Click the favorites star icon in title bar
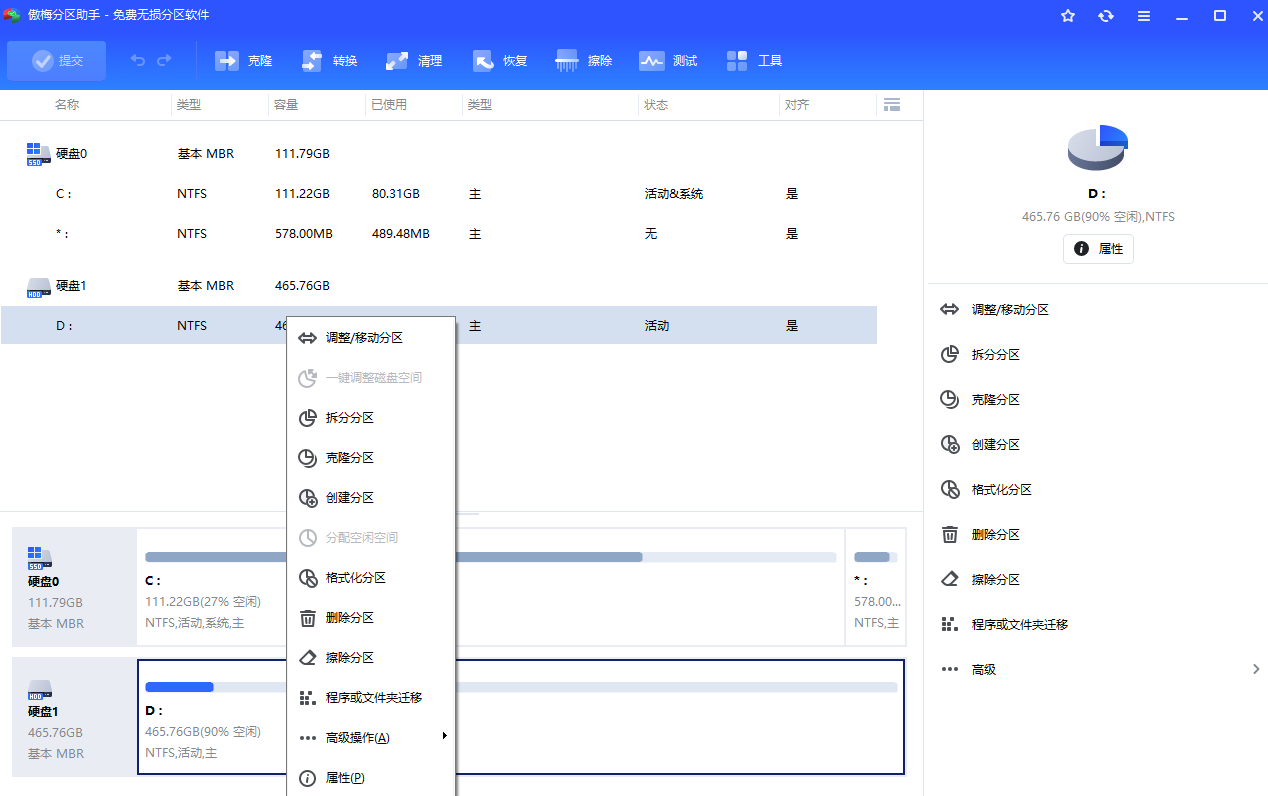The width and height of the screenshot is (1268, 796). pyautogui.click(x=1068, y=16)
